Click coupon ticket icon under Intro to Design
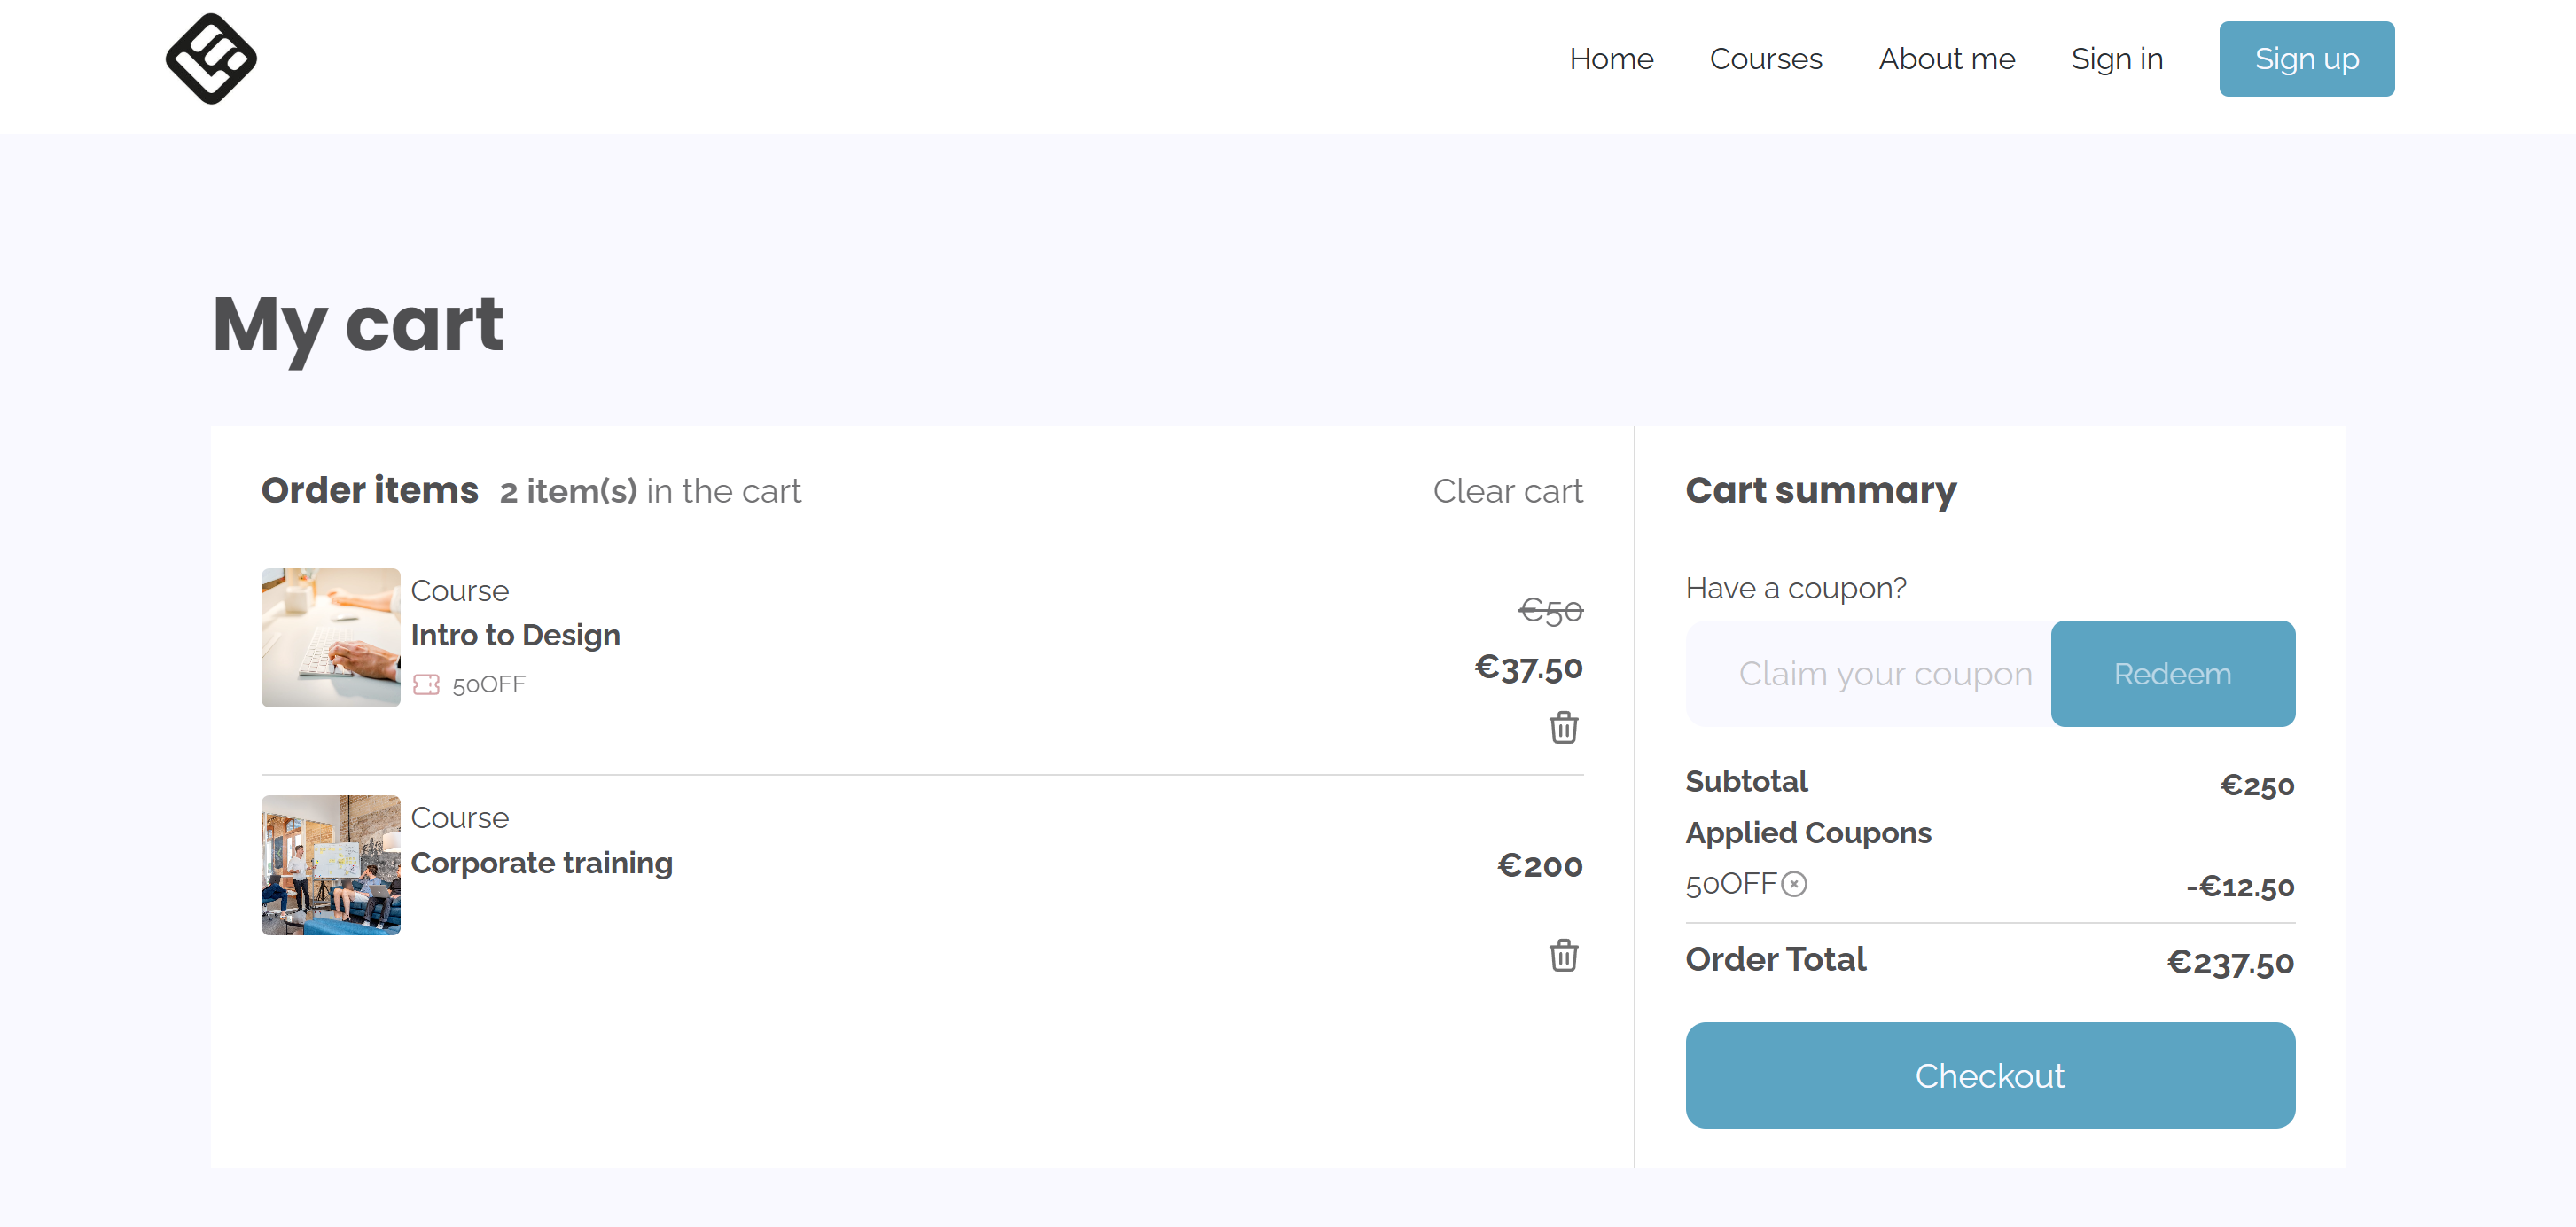The width and height of the screenshot is (2576, 1227). pyautogui.click(x=426, y=684)
